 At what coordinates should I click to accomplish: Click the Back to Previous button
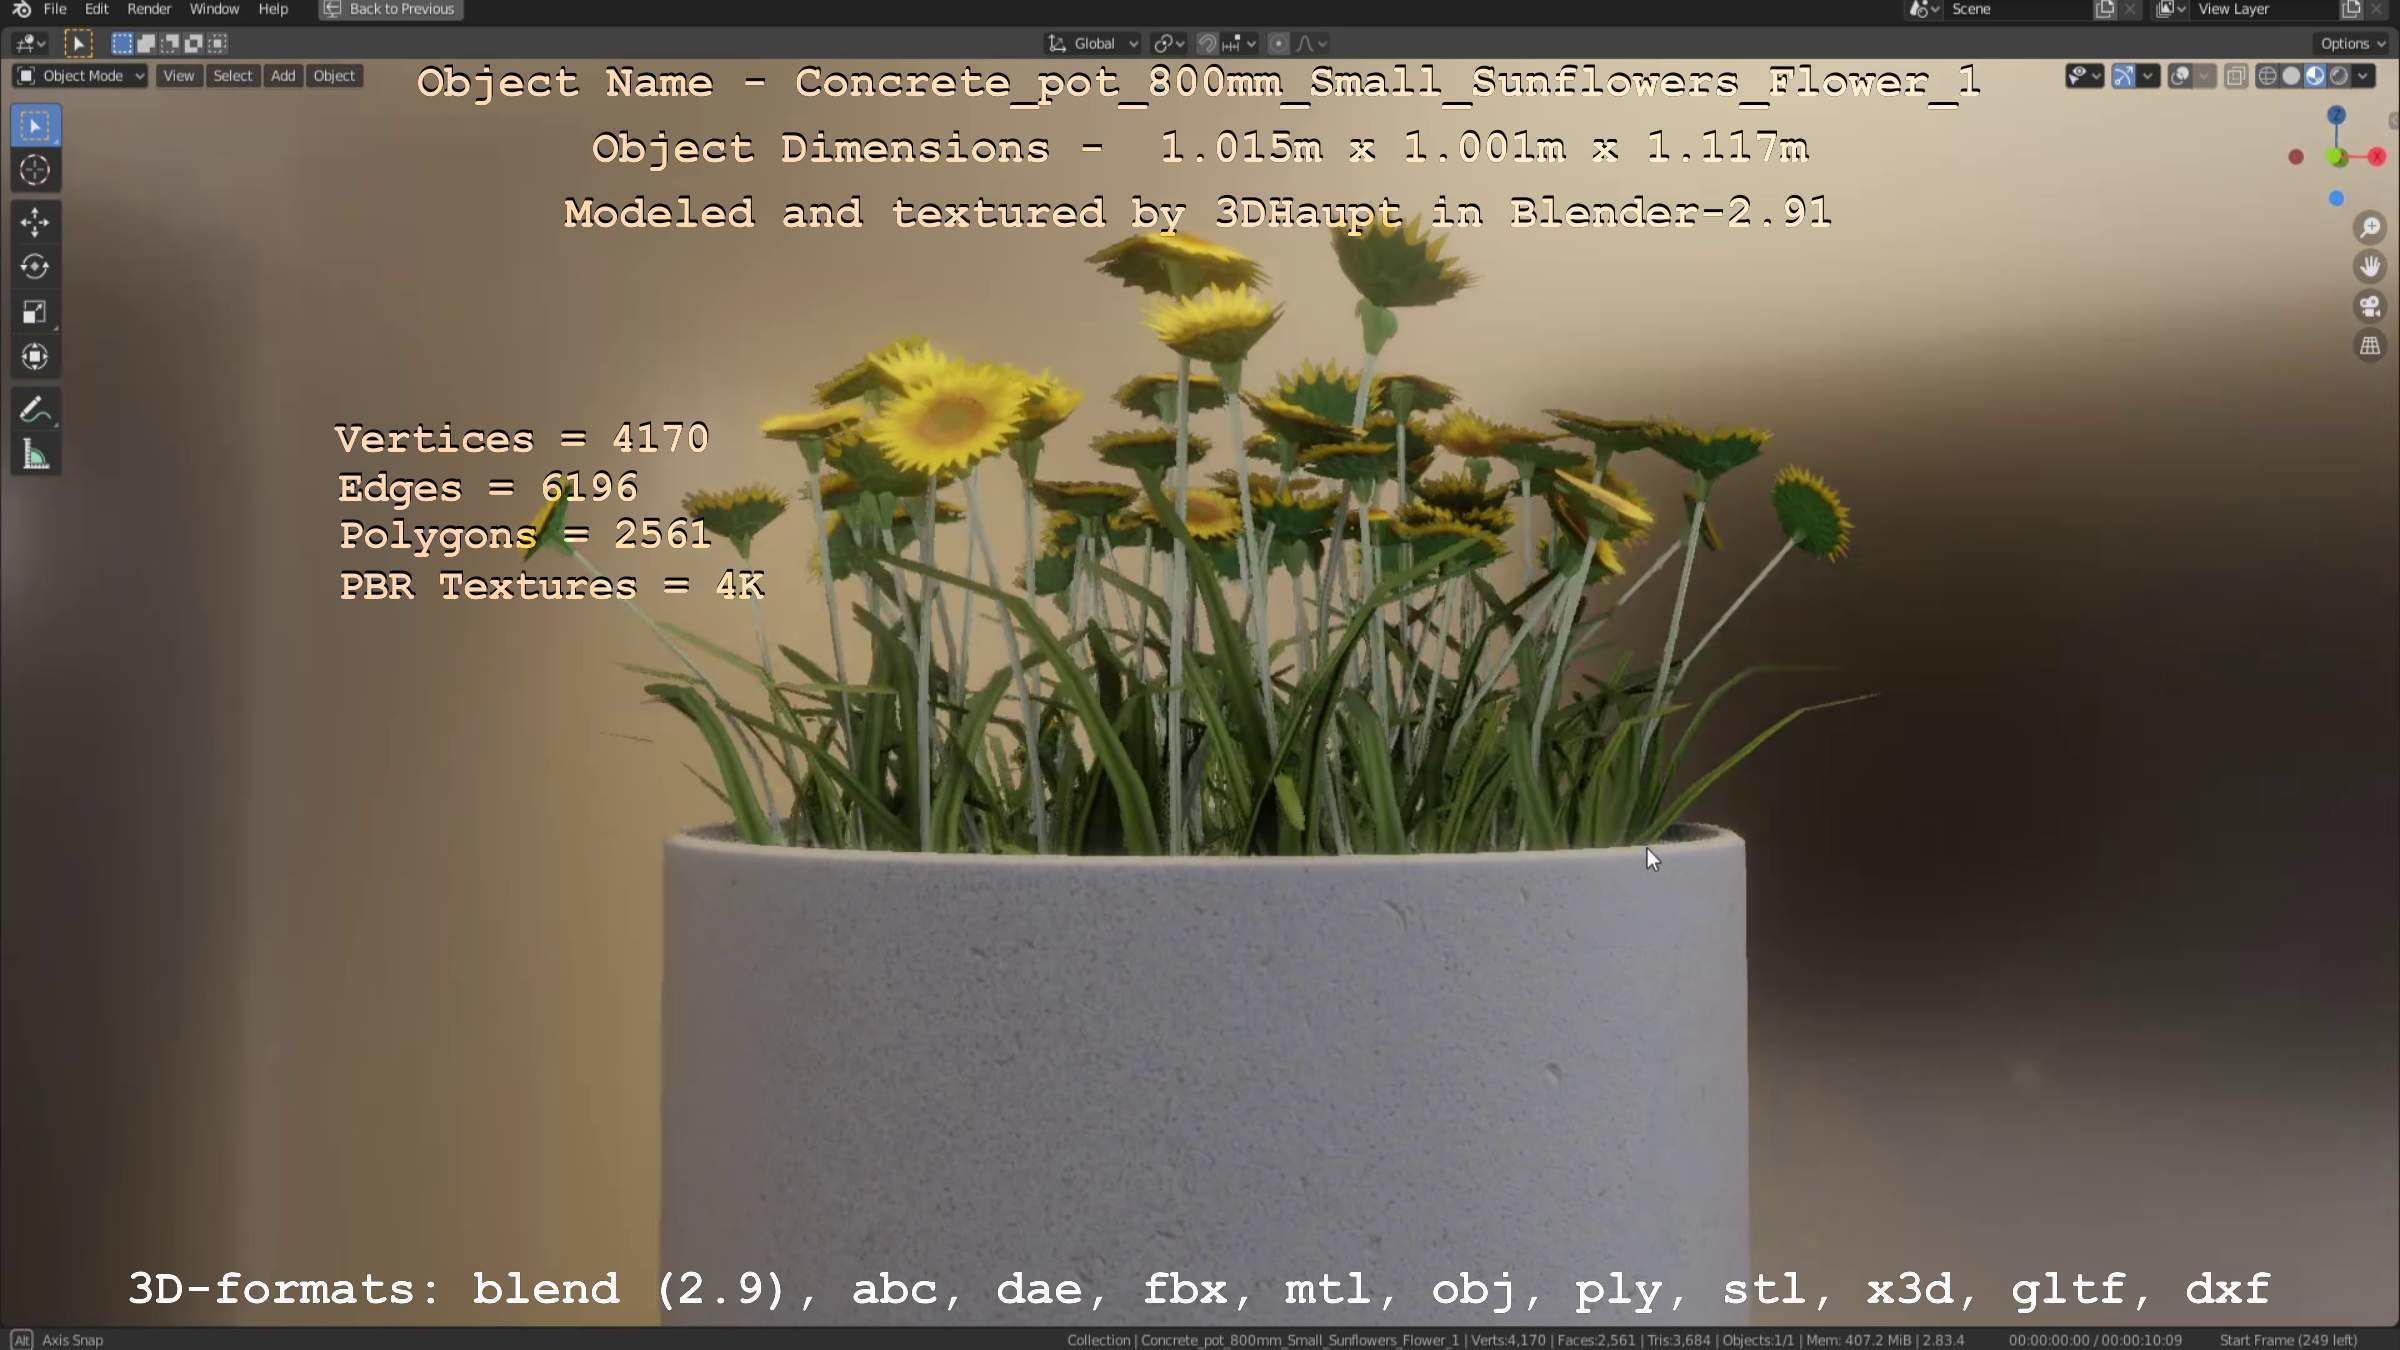pyautogui.click(x=391, y=9)
